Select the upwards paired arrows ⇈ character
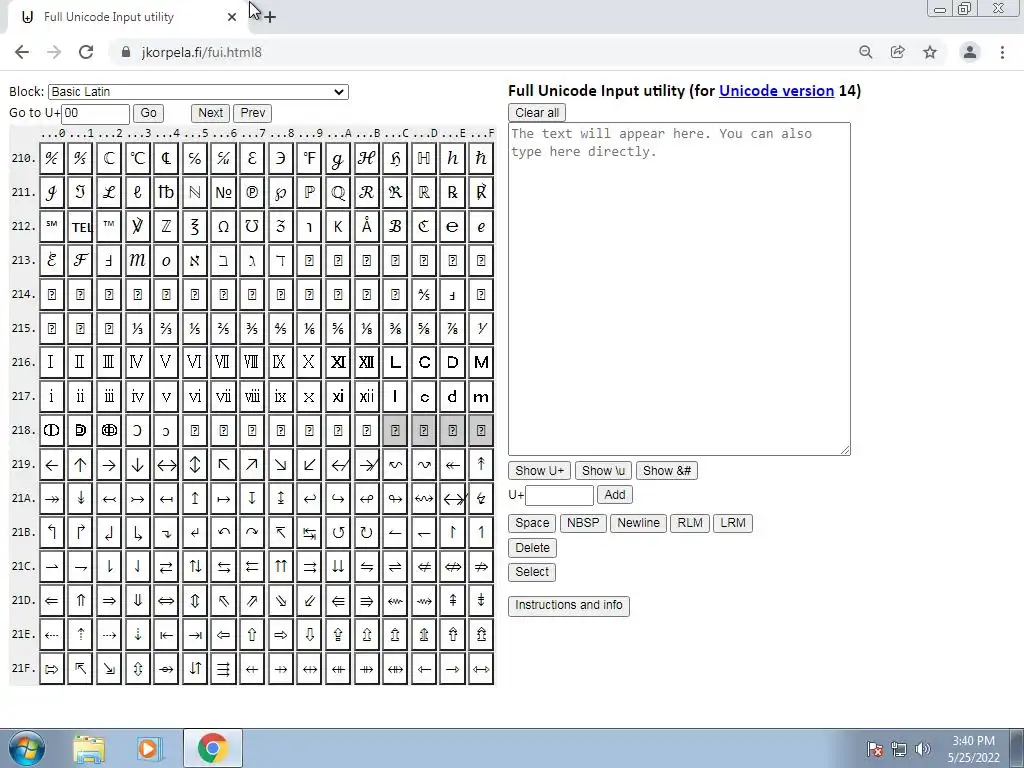Screen dimensions: 1024x768 tap(280, 567)
